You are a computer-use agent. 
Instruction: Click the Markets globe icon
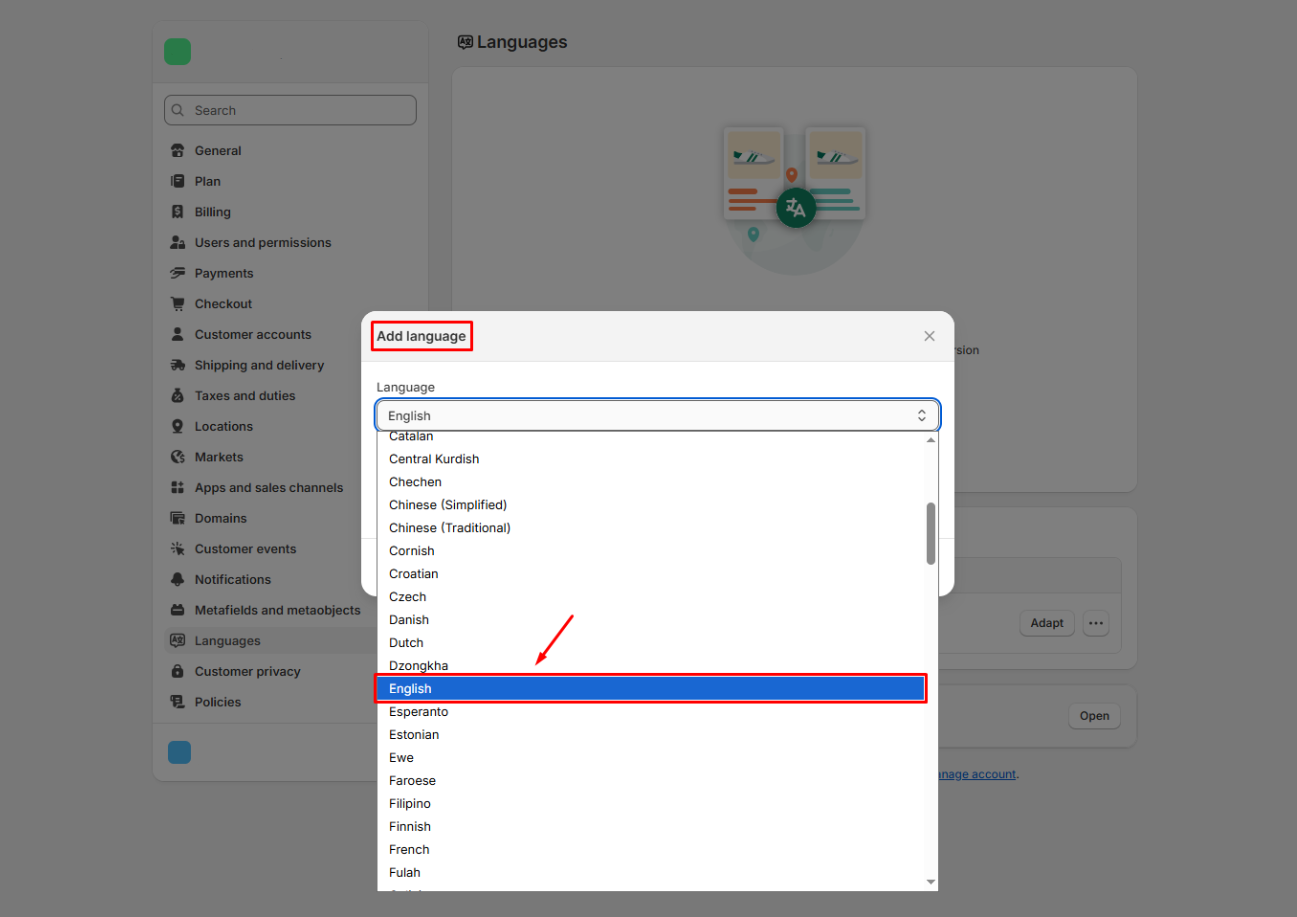pyautogui.click(x=178, y=457)
